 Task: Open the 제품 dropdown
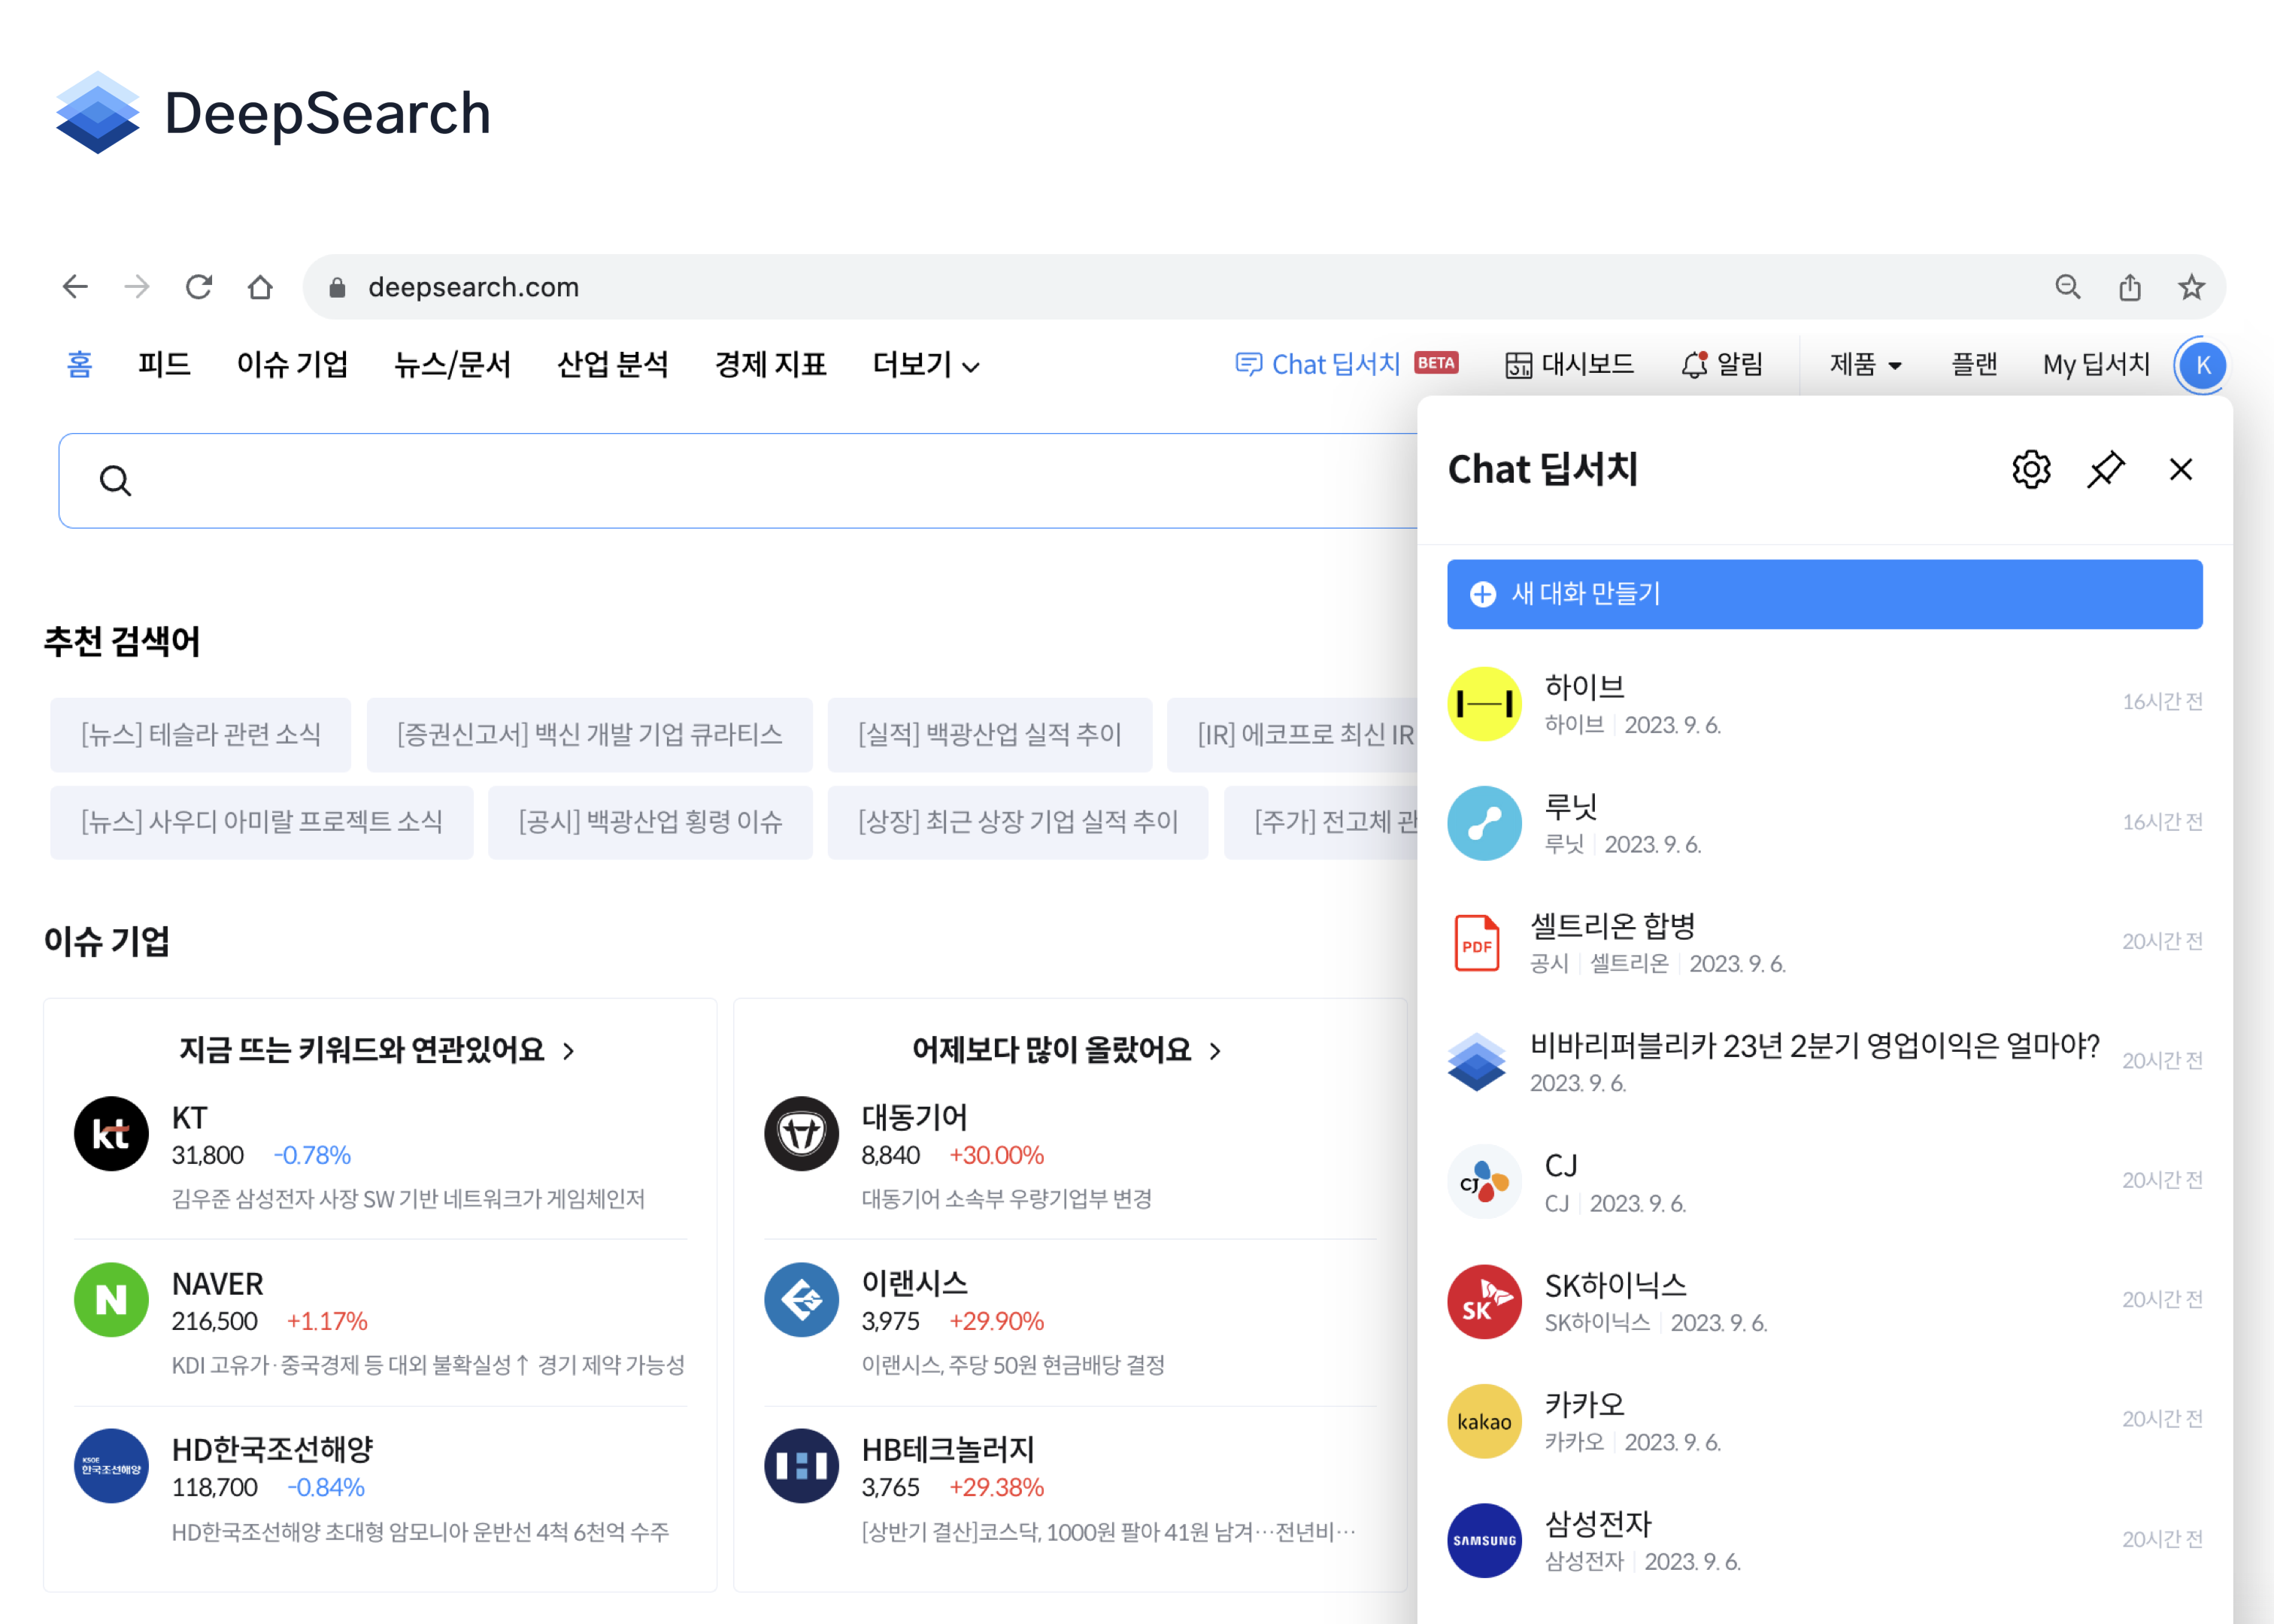click(1864, 364)
